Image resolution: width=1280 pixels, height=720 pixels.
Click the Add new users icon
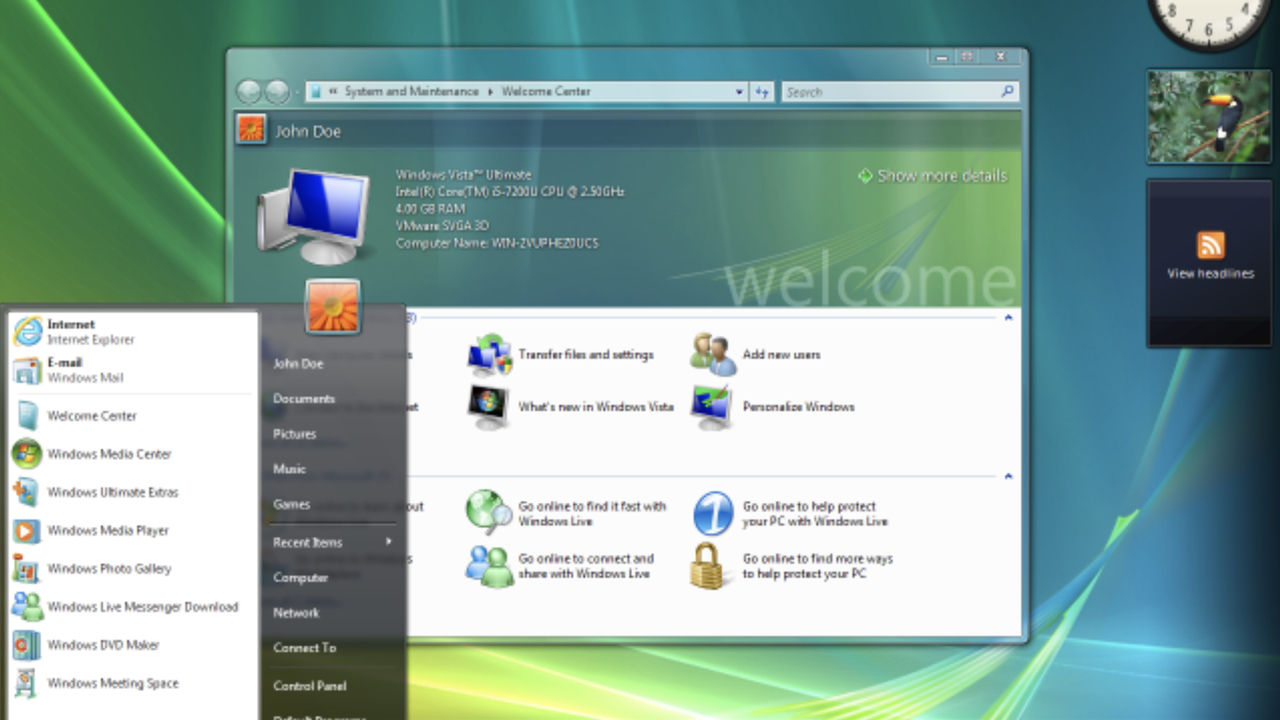[x=713, y=354]
